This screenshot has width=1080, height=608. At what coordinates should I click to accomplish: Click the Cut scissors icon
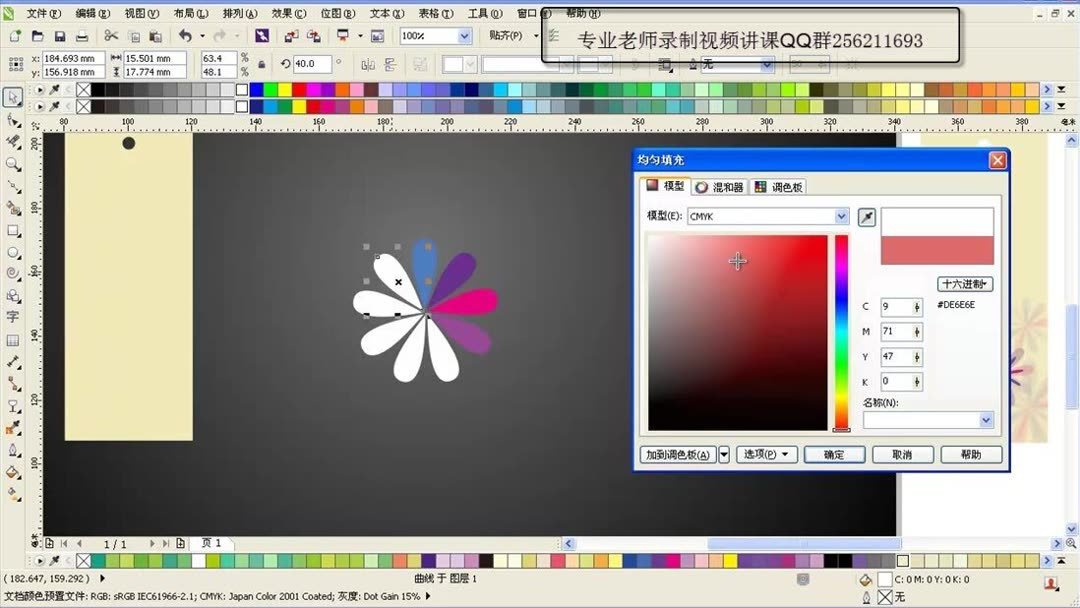(x=111, y=36)
